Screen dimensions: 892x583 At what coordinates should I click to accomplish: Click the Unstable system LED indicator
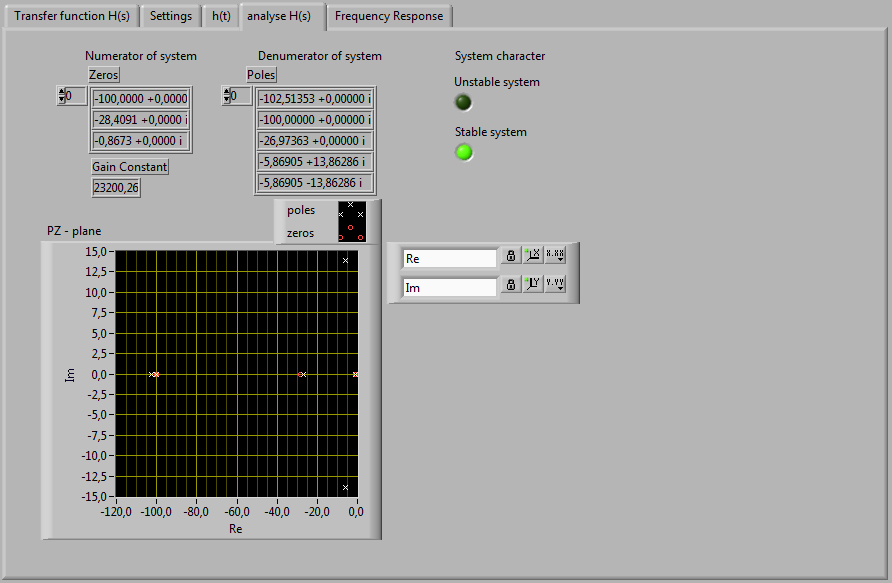click(x=464, y=102)
